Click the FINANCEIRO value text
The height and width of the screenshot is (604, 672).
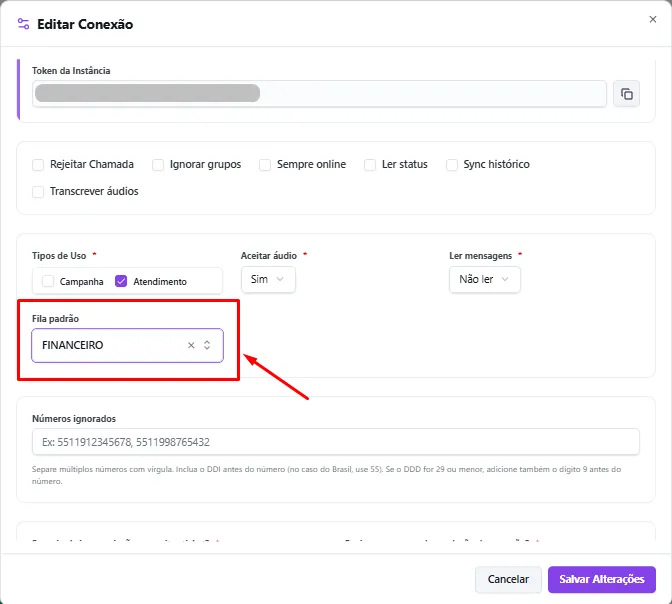[x=72, y=345]
